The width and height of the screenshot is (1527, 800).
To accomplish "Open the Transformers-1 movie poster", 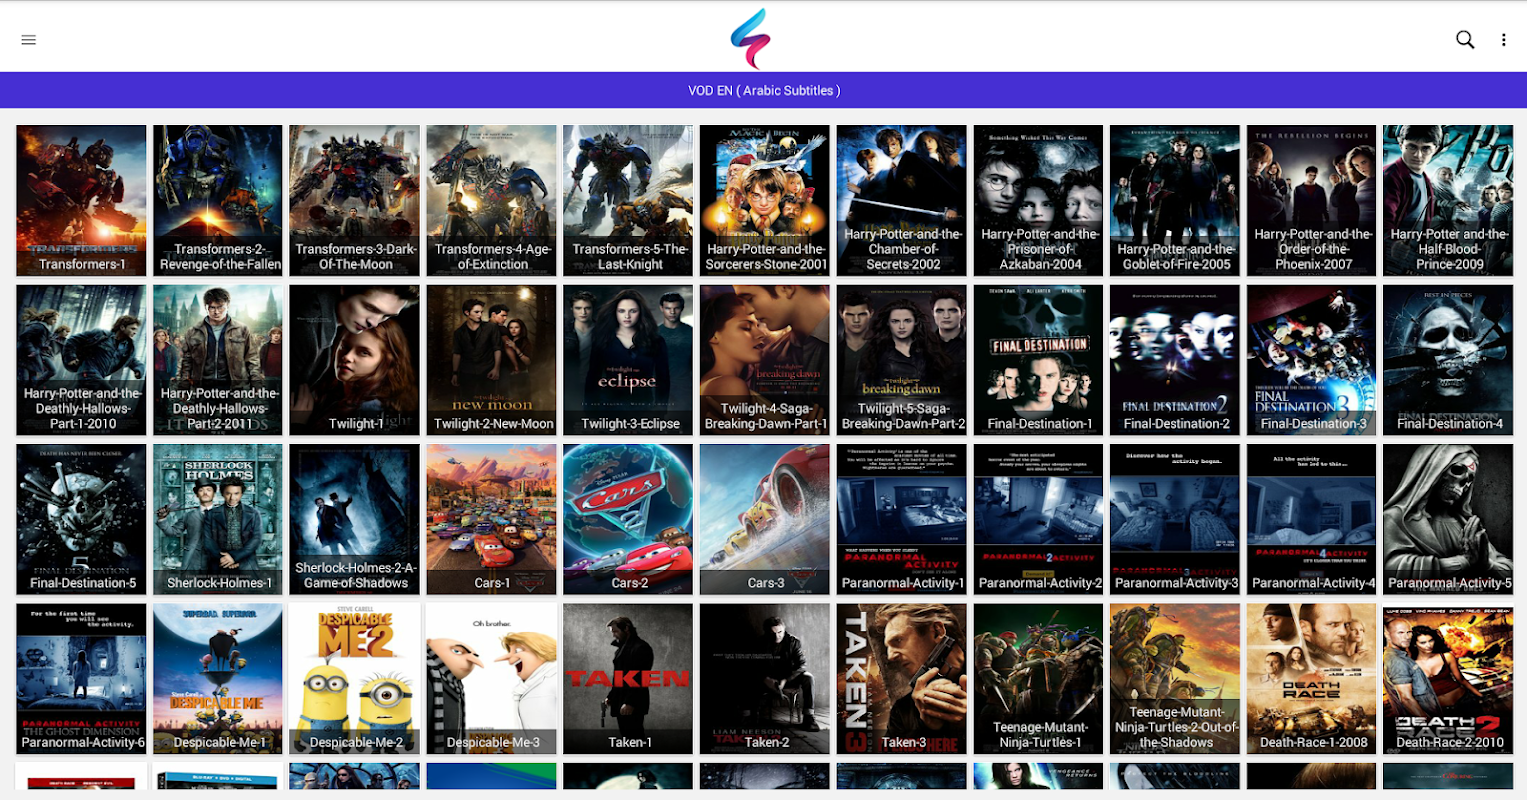I will (81, 200).
